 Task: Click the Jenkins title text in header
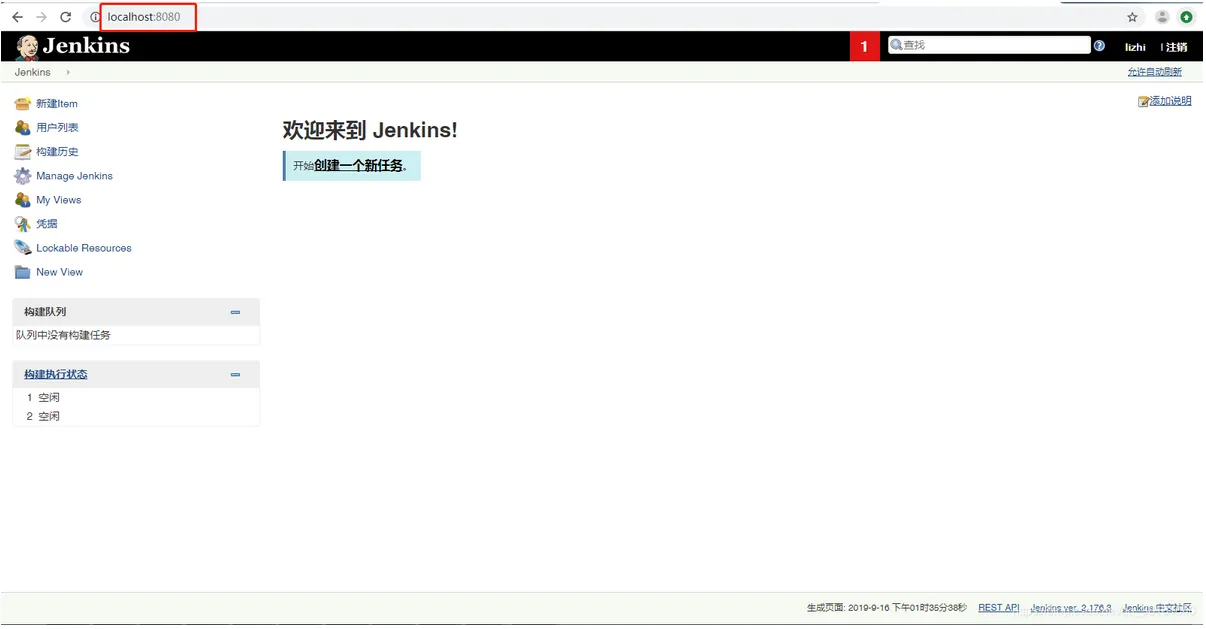click(86, 46)
